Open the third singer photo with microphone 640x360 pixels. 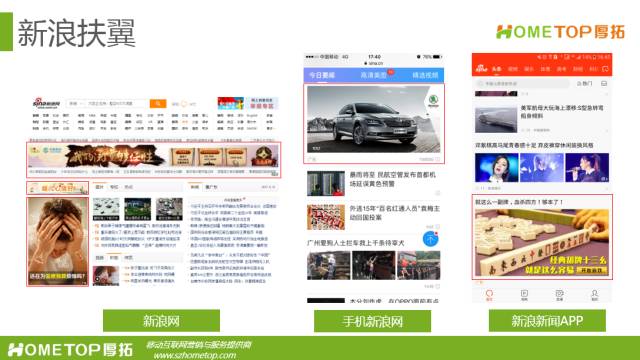coord(587,167)
